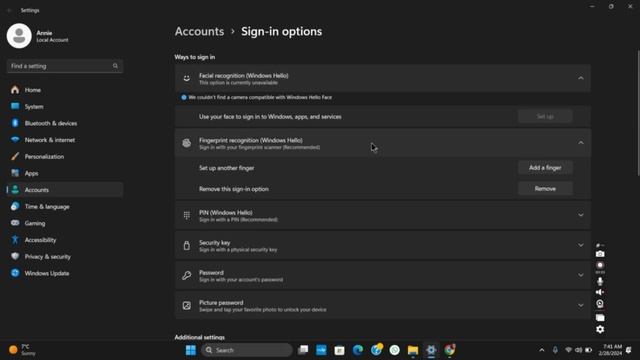The image size is (640, 360).
Task: Click the Add a finger button
Action: click(x=545, y=168)
